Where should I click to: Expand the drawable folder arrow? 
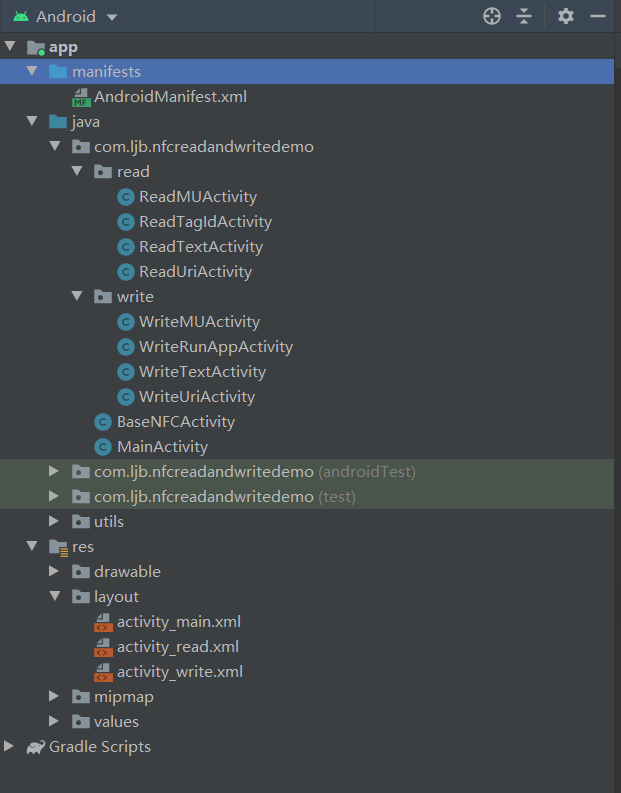[x=55, y=572]
